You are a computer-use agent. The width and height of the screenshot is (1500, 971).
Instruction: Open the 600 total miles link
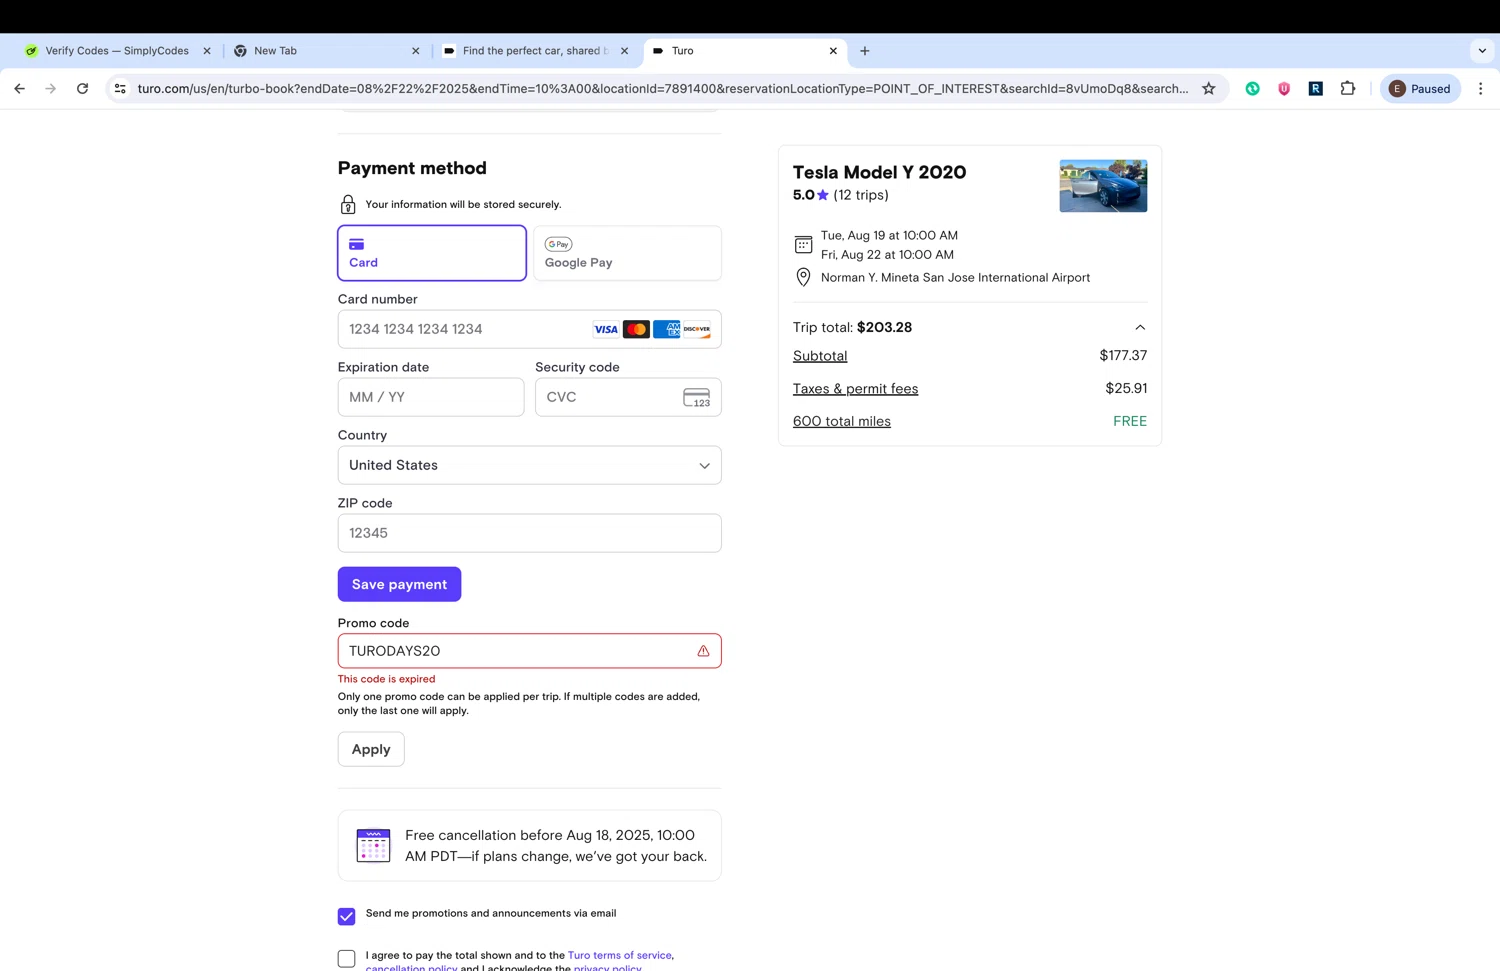click(x=842, y=422)
